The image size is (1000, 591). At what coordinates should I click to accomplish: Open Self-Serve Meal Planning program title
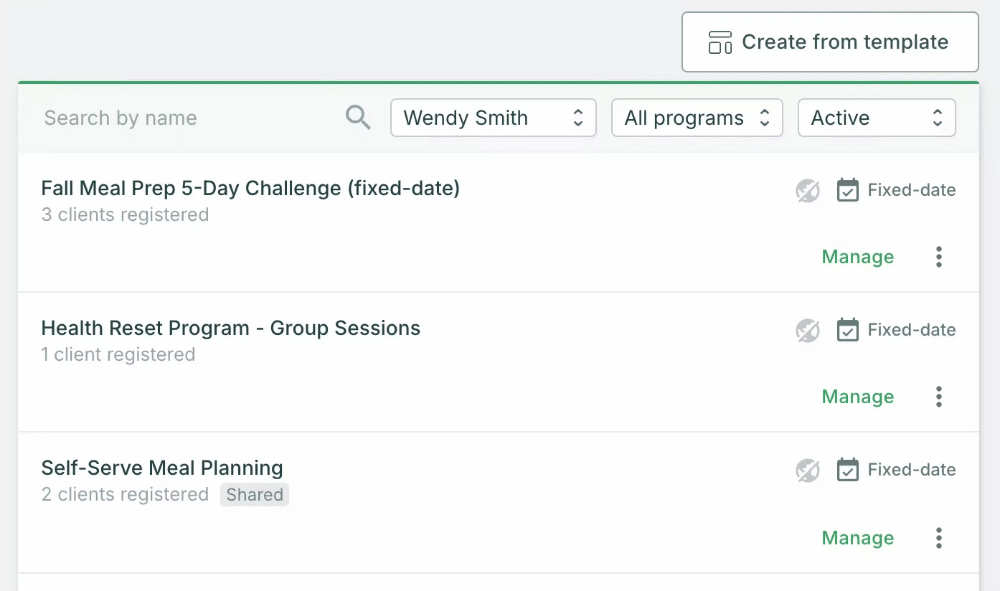pos(162,468)
